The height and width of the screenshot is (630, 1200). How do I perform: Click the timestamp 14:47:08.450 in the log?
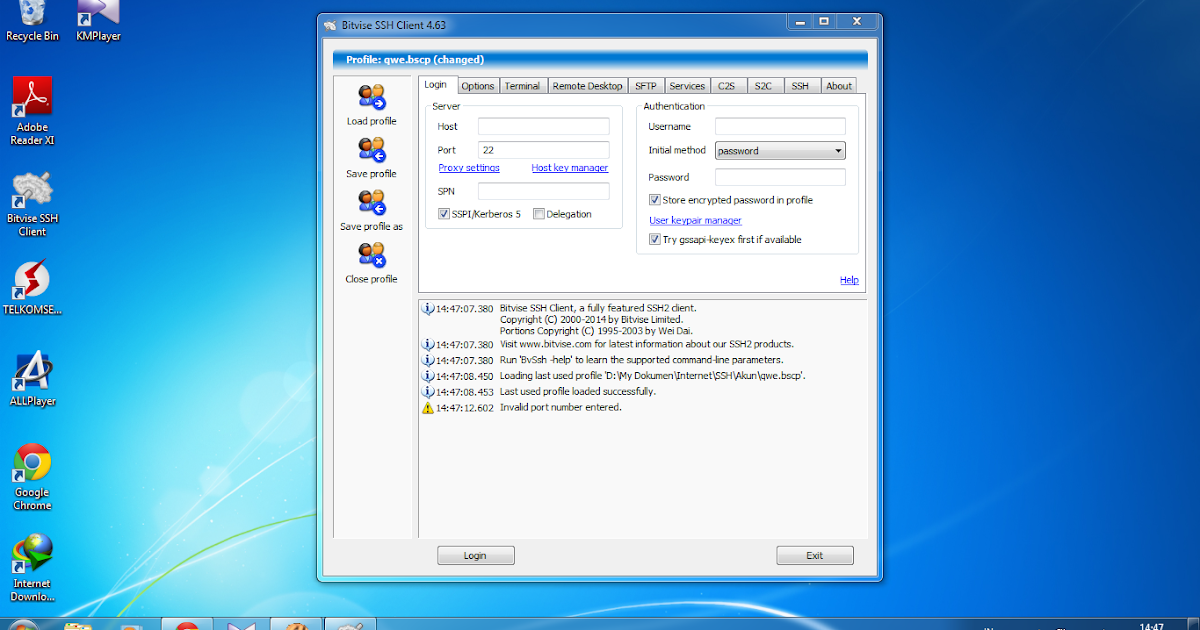tap(465, 376)
